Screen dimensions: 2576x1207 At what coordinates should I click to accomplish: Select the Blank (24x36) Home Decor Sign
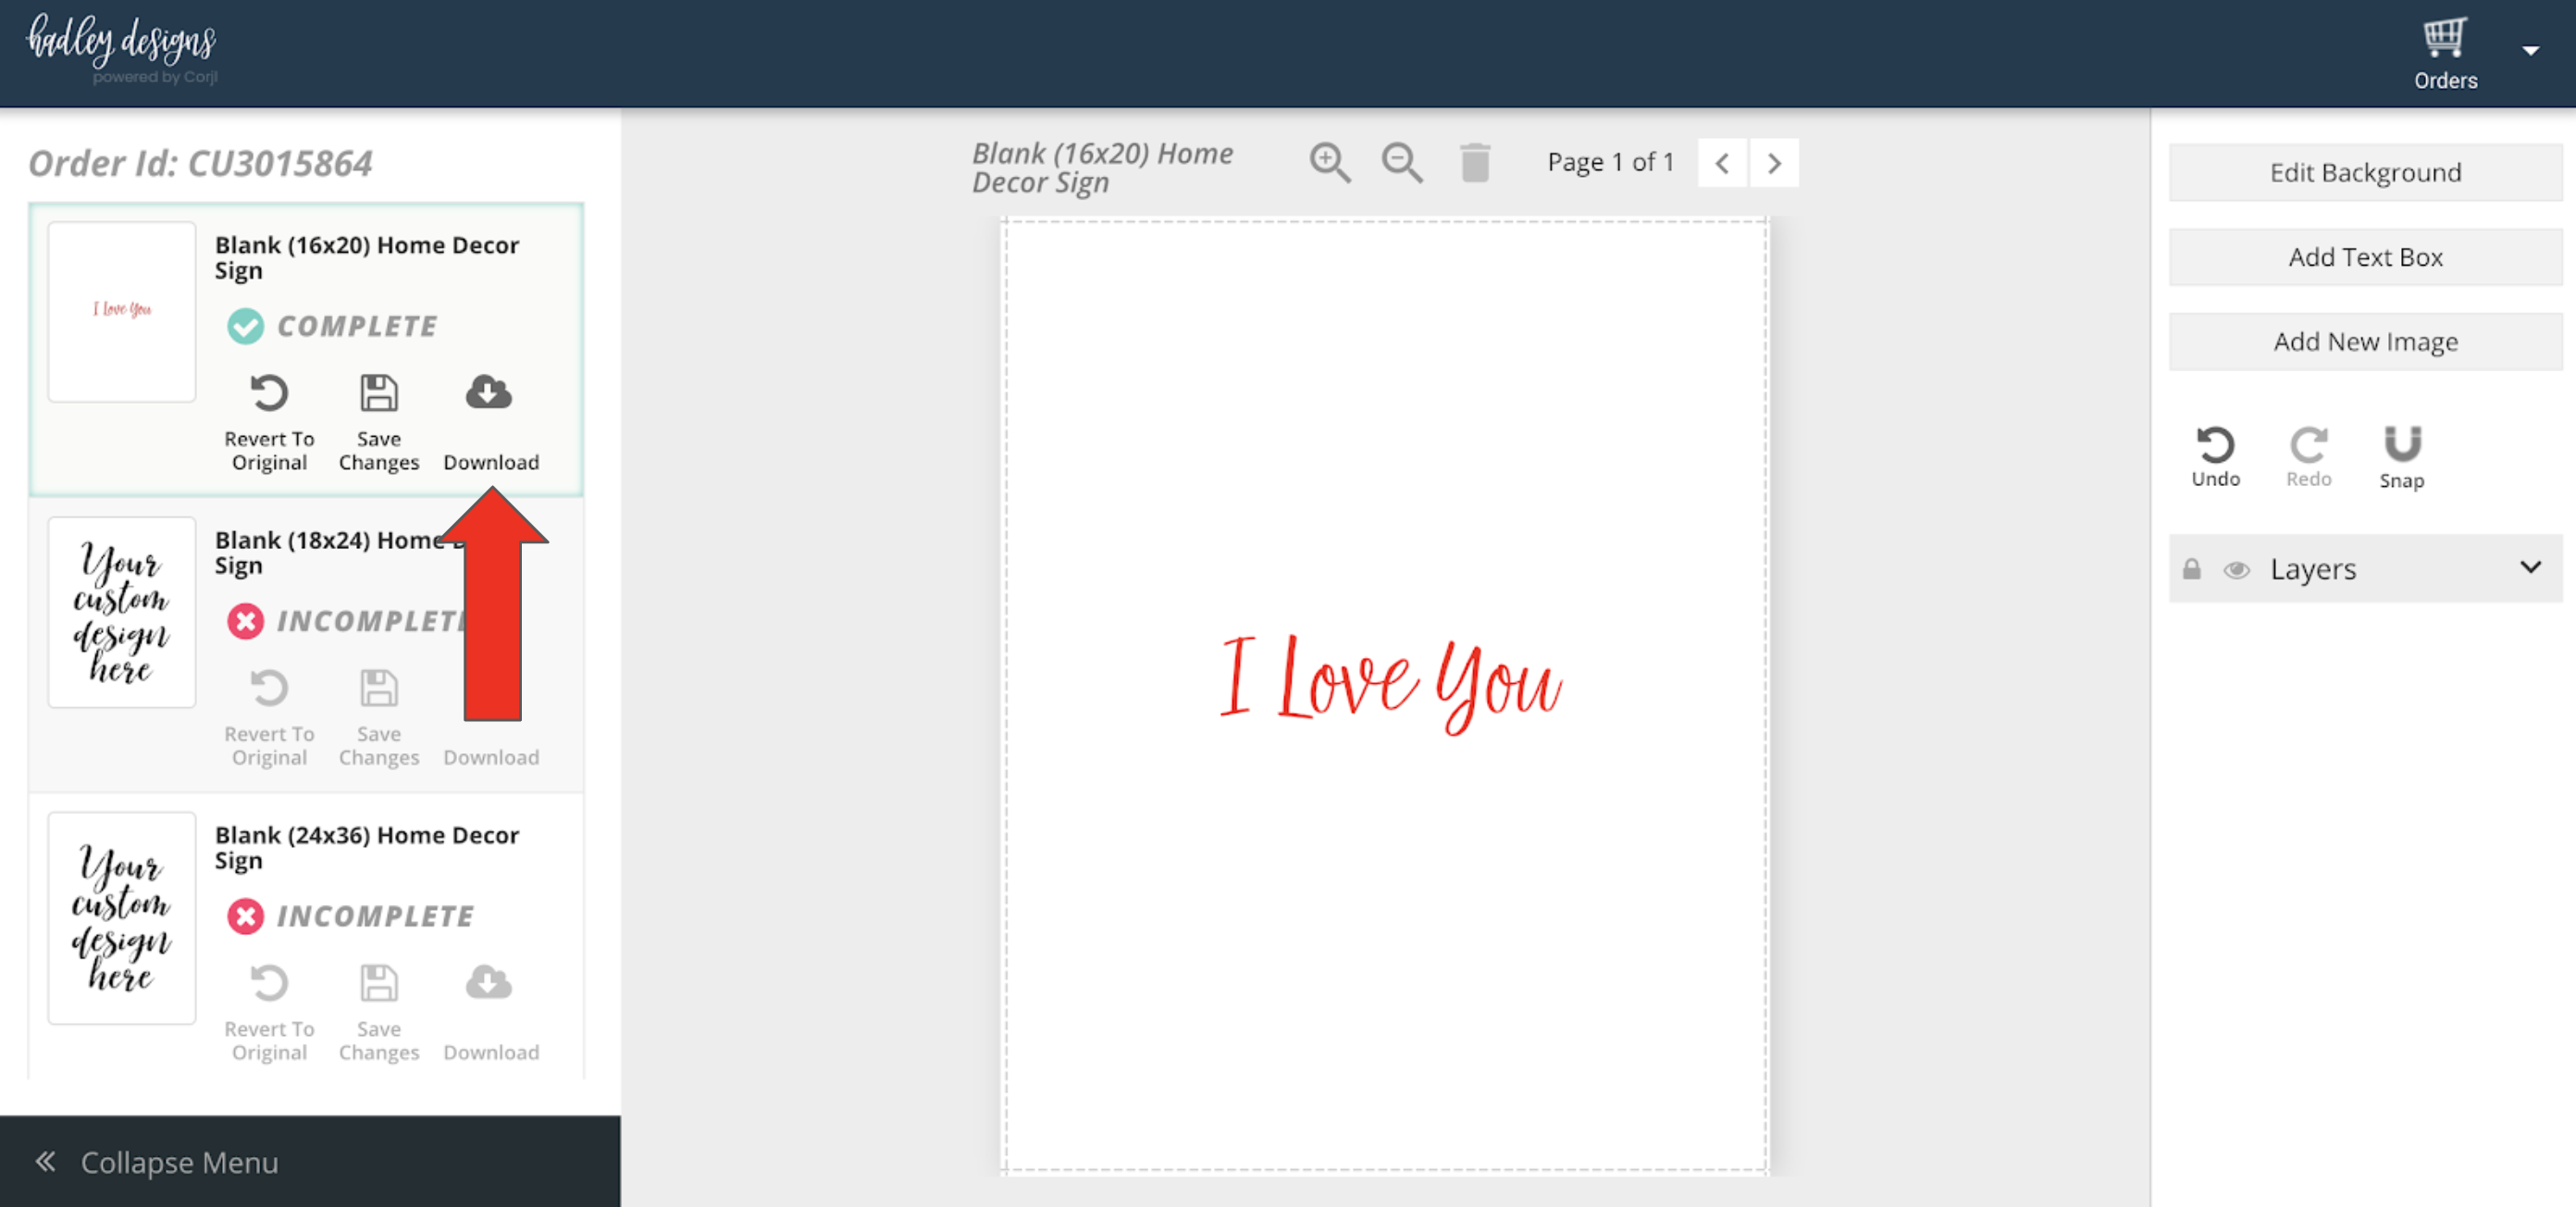coord(366,846)
